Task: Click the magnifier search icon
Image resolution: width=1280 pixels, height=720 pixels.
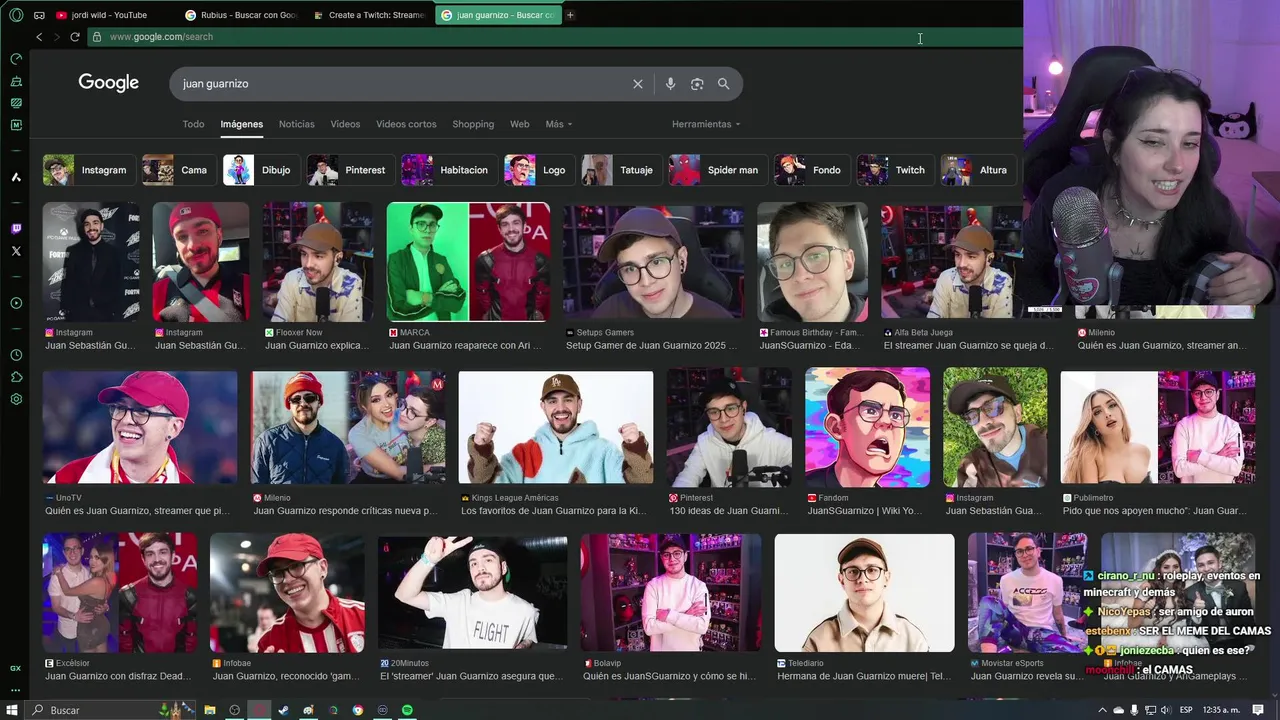Action: tap(724, 84)
